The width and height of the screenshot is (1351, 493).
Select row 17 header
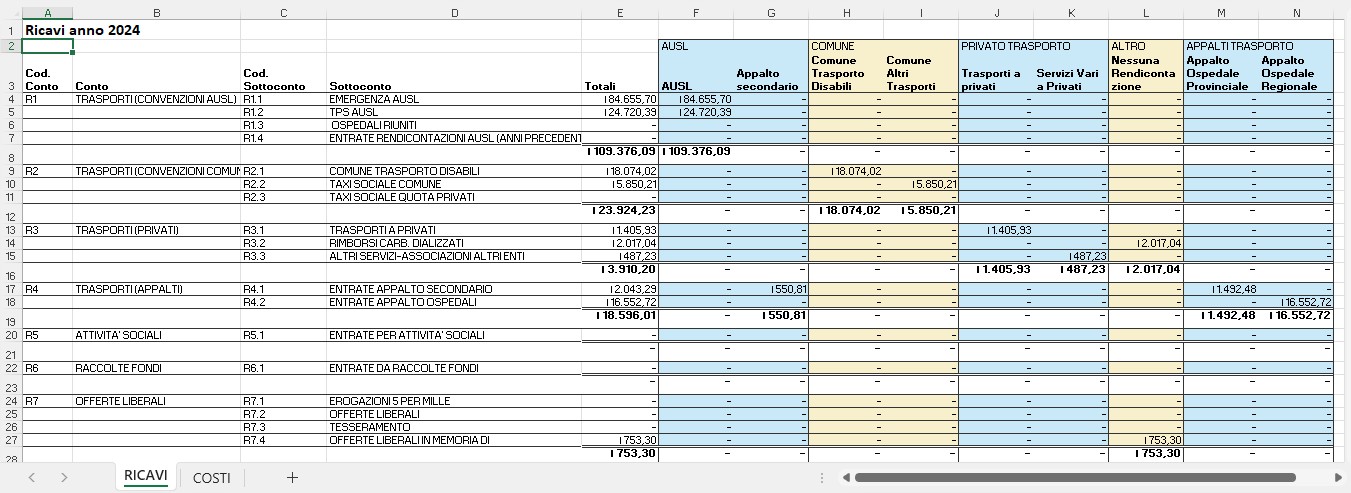[x=10, y=289]
